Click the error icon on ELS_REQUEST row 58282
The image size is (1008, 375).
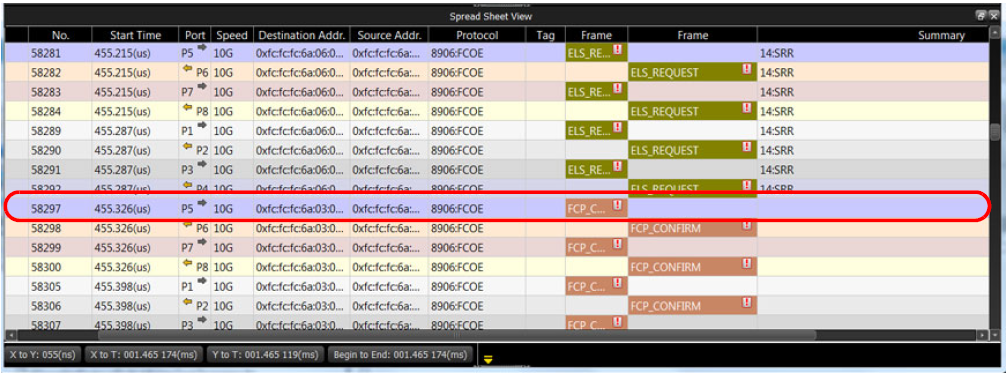[747, 69]
